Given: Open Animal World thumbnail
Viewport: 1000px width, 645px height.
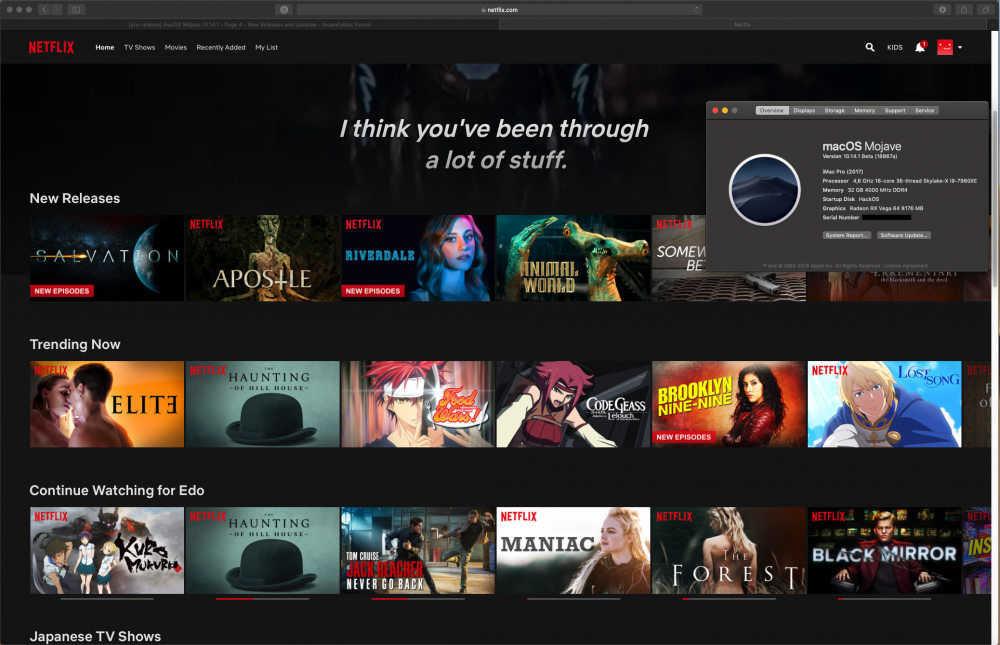Looking at the screenshot, I should coord(573,258).
